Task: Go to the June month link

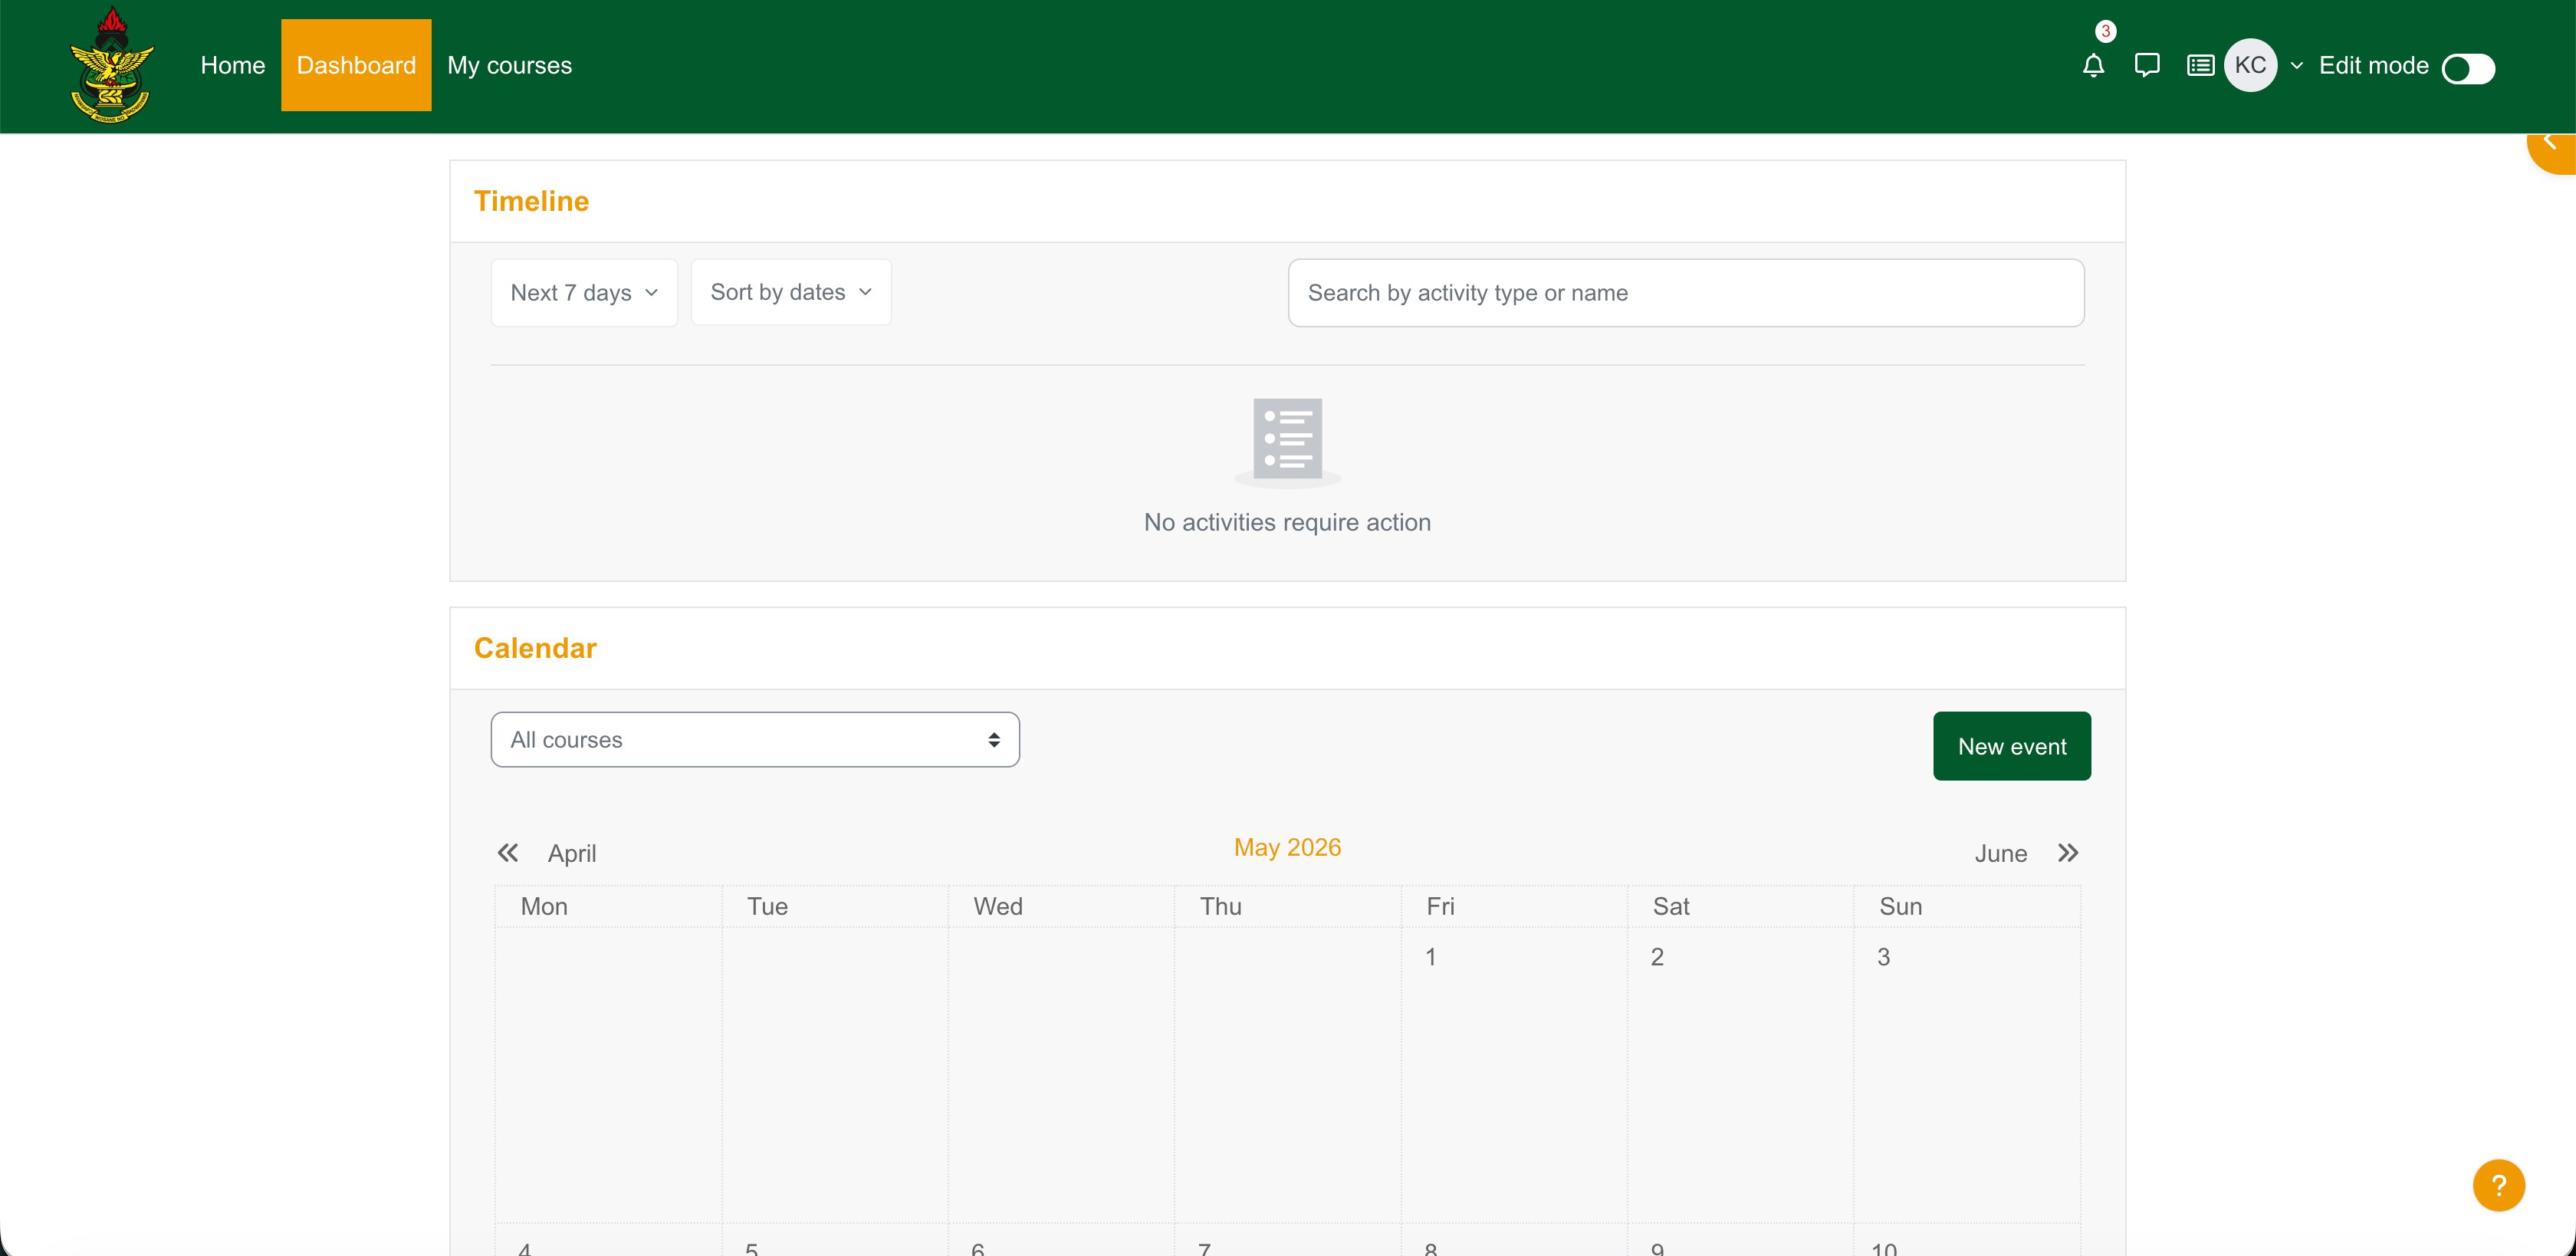Action: click(2000, 854)
